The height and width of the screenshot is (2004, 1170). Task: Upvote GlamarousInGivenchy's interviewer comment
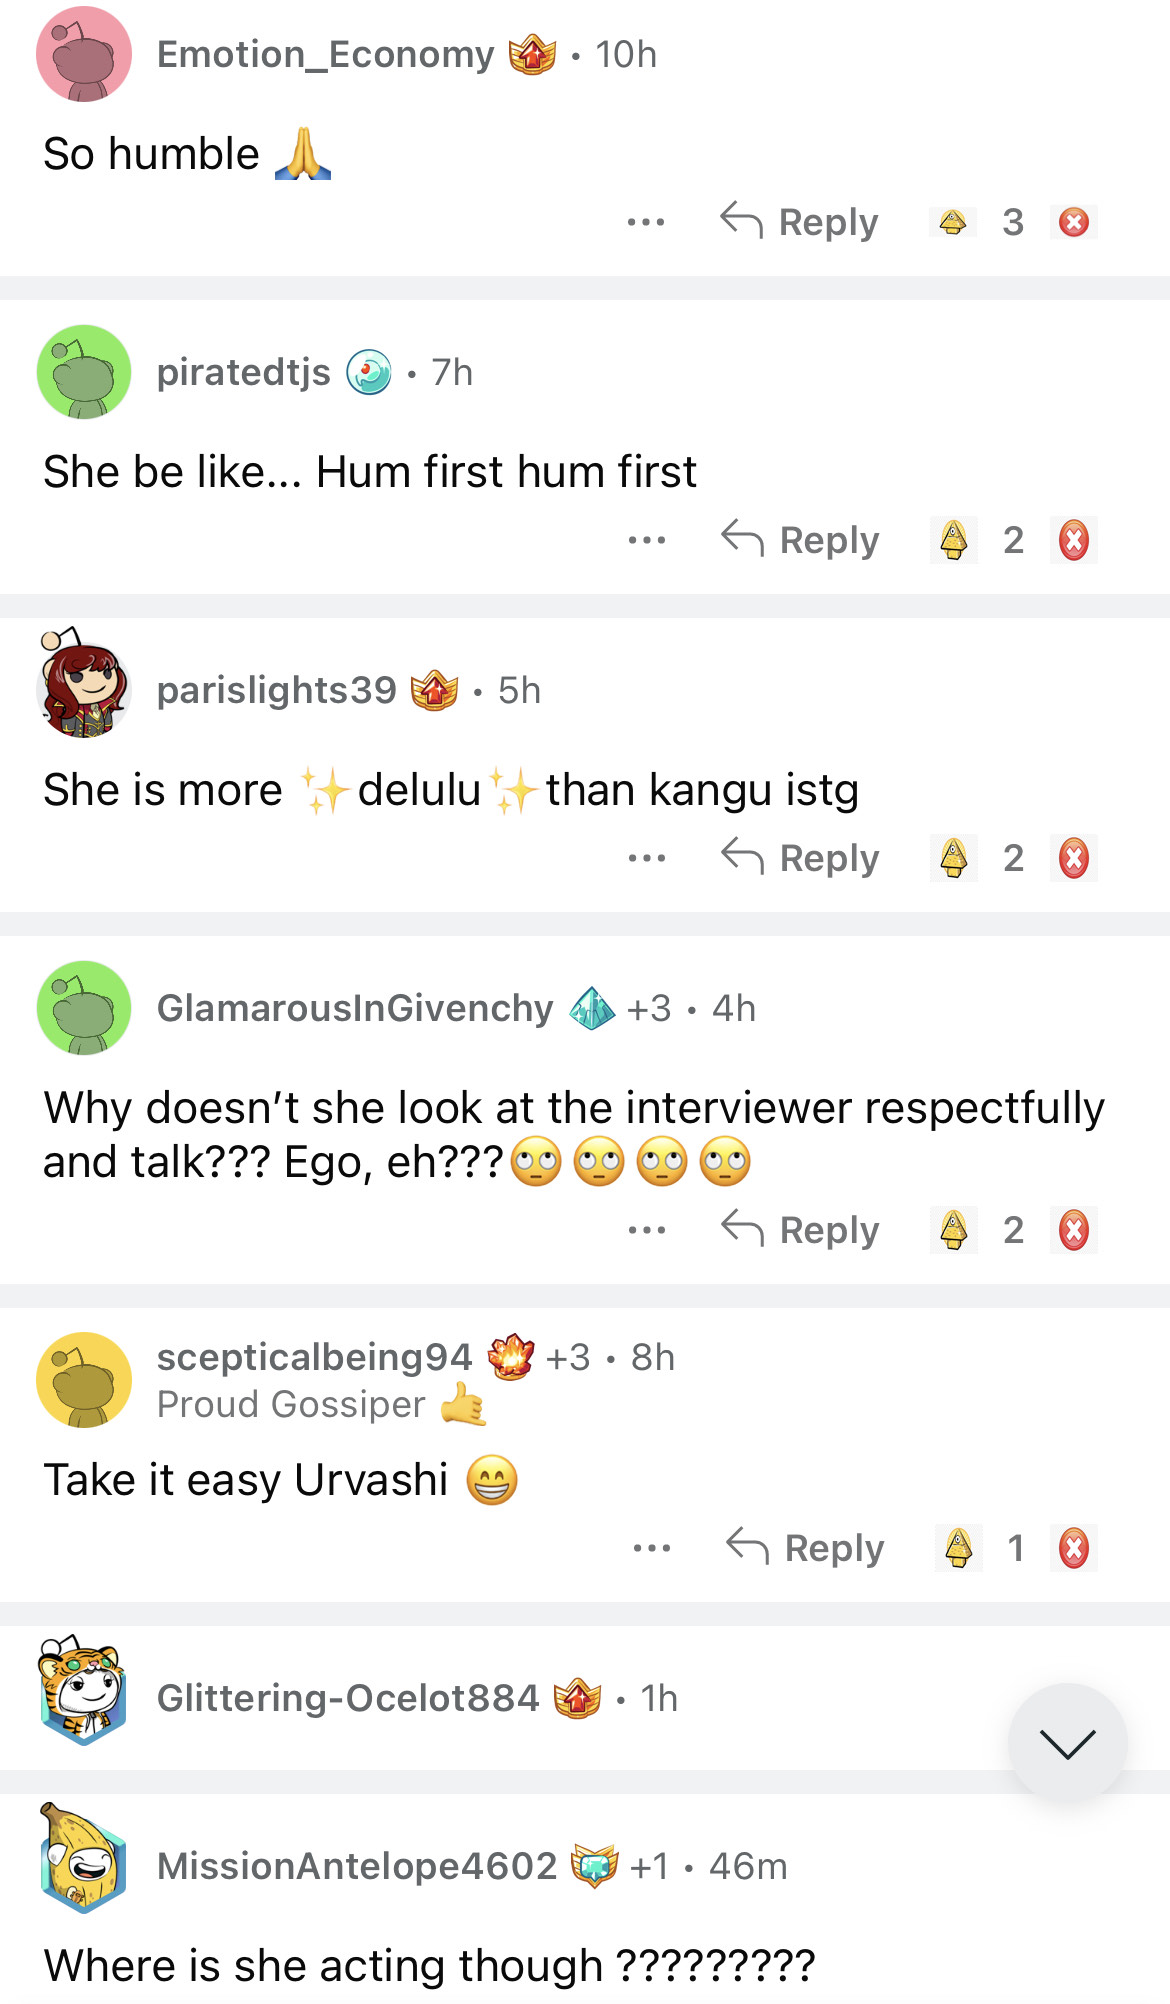coord(954,1230)
